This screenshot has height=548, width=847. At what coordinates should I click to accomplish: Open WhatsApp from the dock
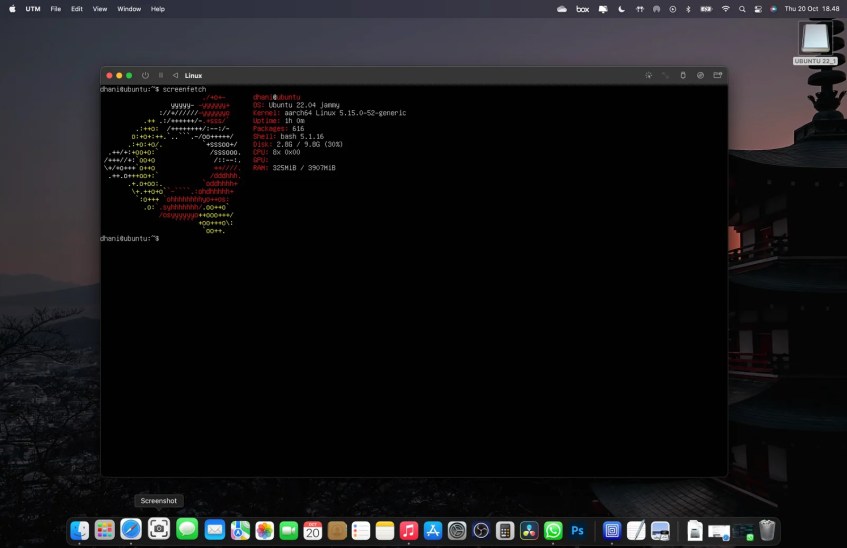pos(553,530)
